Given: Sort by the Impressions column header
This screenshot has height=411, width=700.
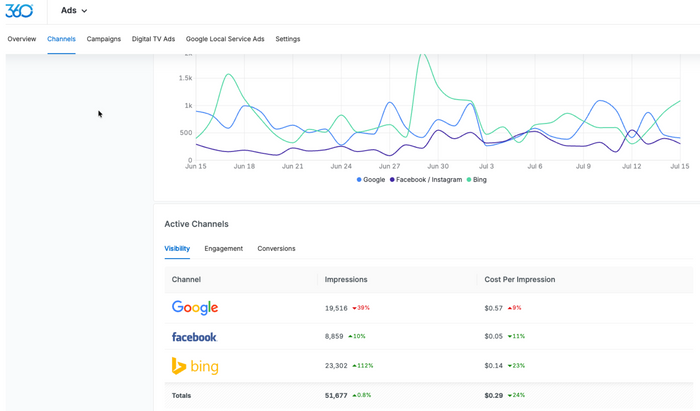Looking at the screenshot, I should pyautogui.click(x=346, y=279).
